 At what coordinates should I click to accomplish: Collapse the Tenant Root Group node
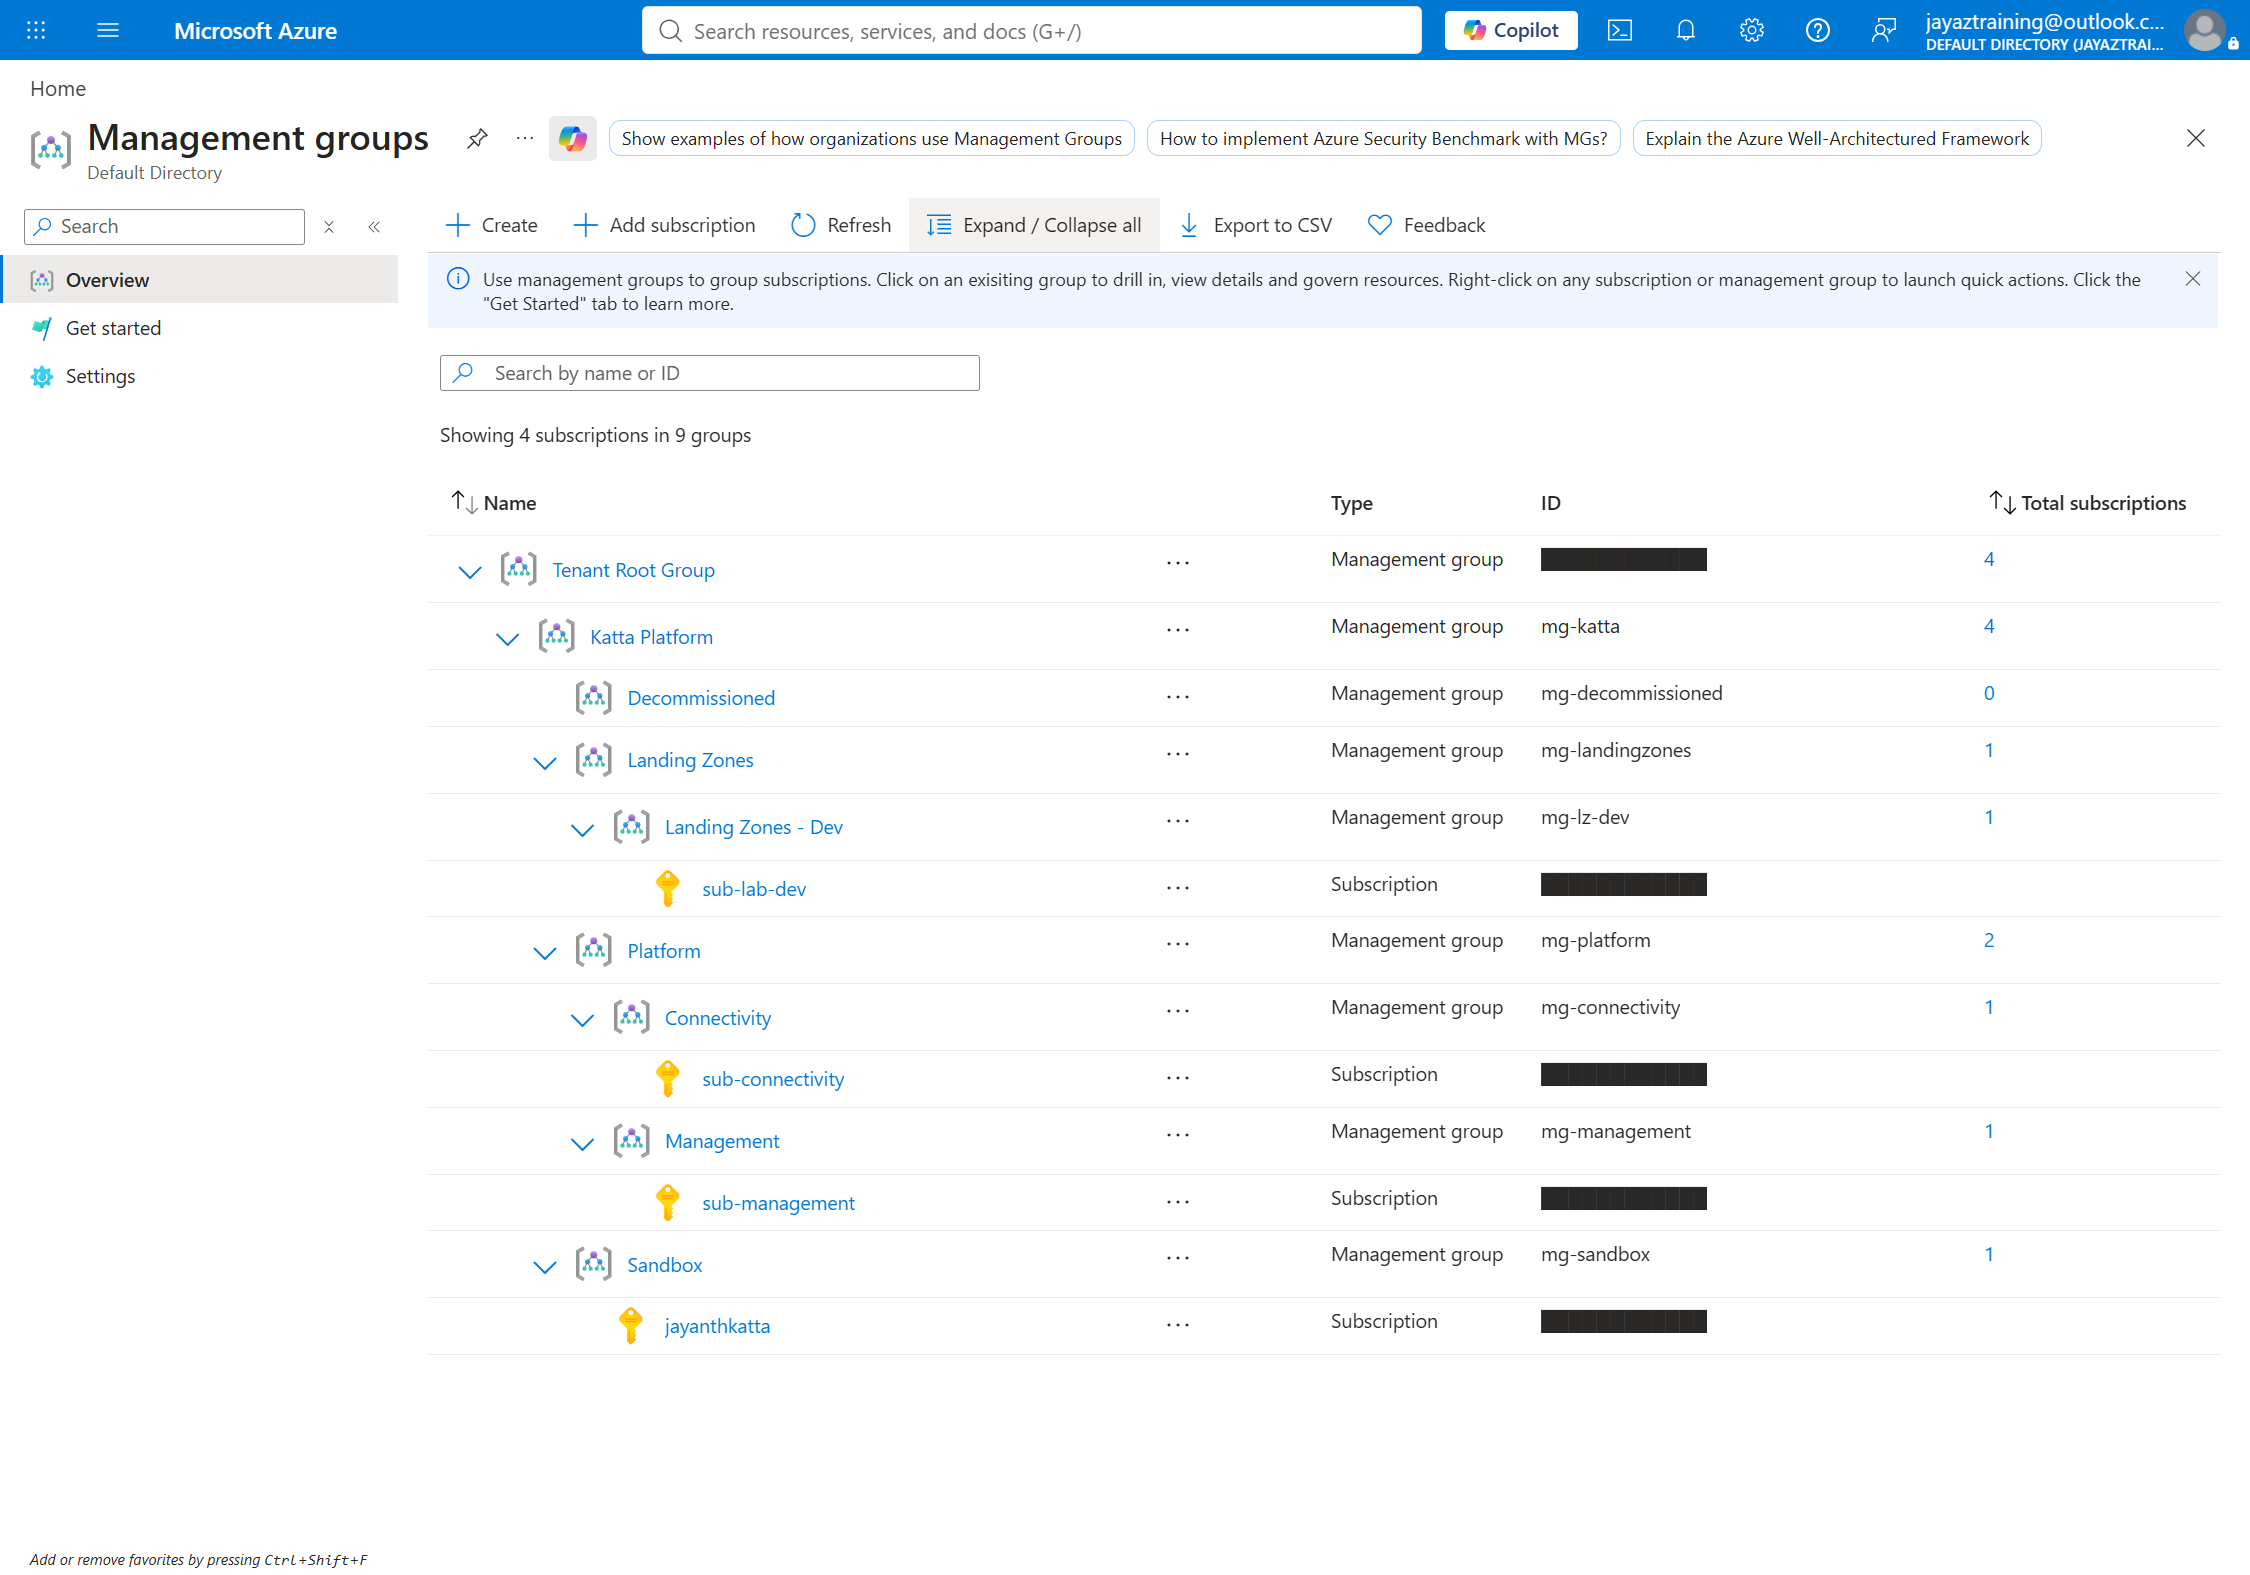[470, 572]
